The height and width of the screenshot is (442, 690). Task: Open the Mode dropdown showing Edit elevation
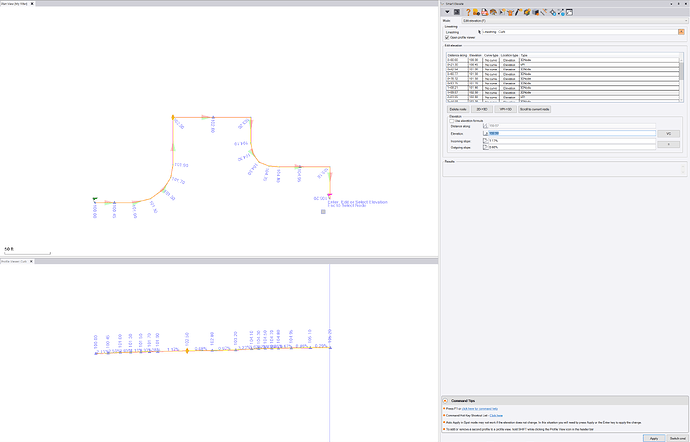tap(575, 21)
